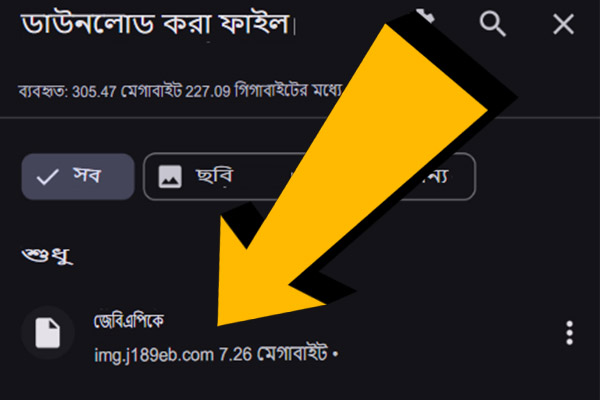This screenshot has height=400, width=600.
Task: Click the 7.26 মেগাবাইট file size text
Action: click(274, 354)
